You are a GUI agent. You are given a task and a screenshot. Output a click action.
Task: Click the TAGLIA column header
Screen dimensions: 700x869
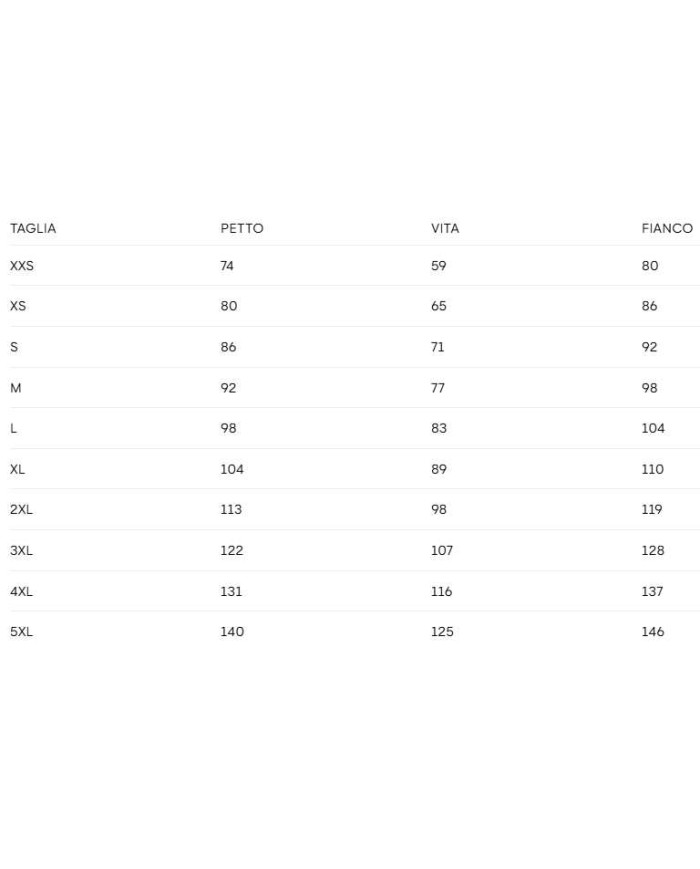tap(33, 228)
